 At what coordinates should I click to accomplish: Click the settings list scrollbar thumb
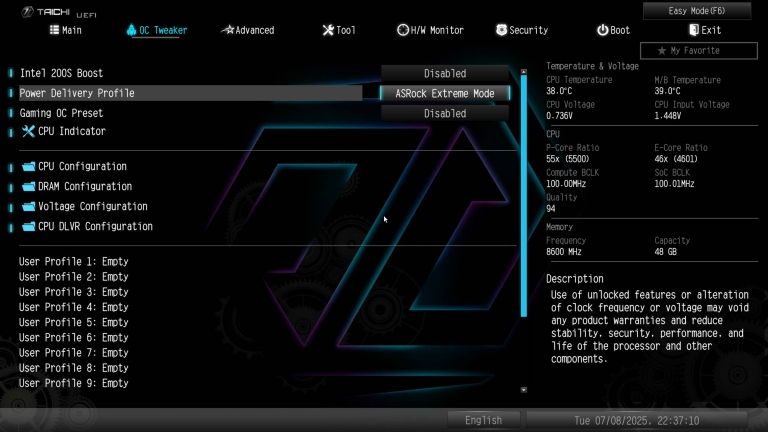524,196
